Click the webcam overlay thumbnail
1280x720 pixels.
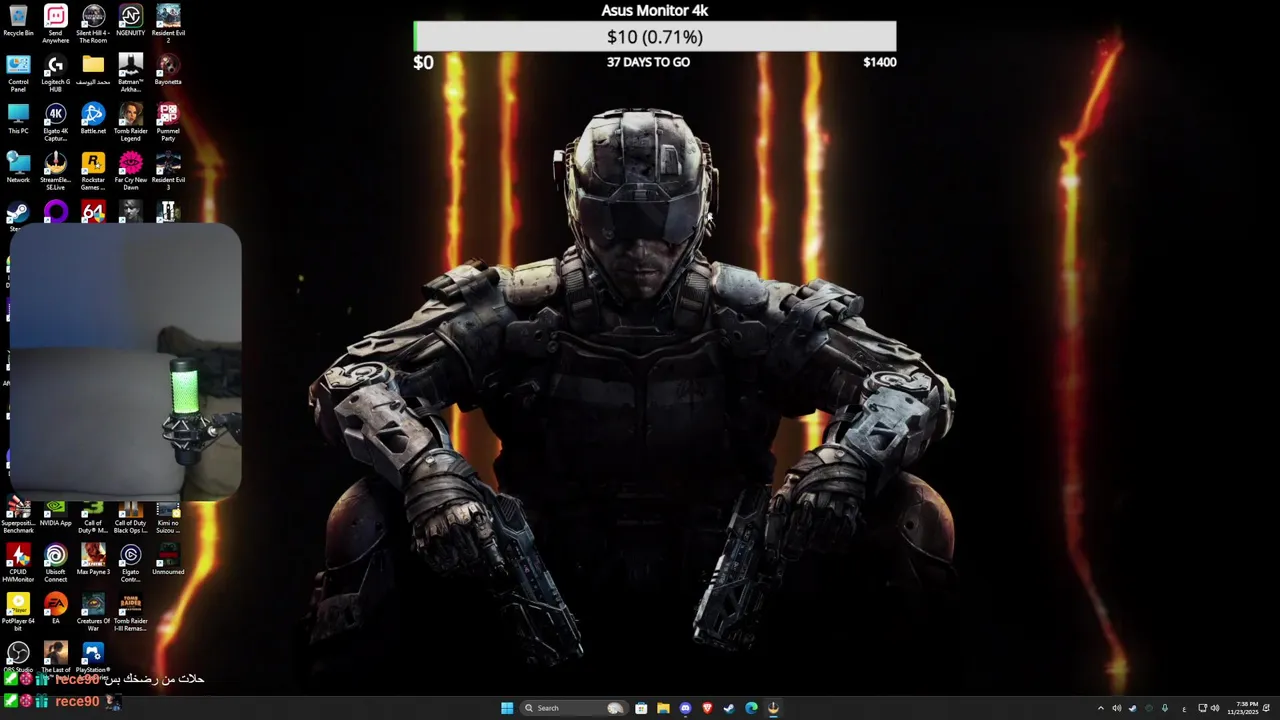[125, 361]
